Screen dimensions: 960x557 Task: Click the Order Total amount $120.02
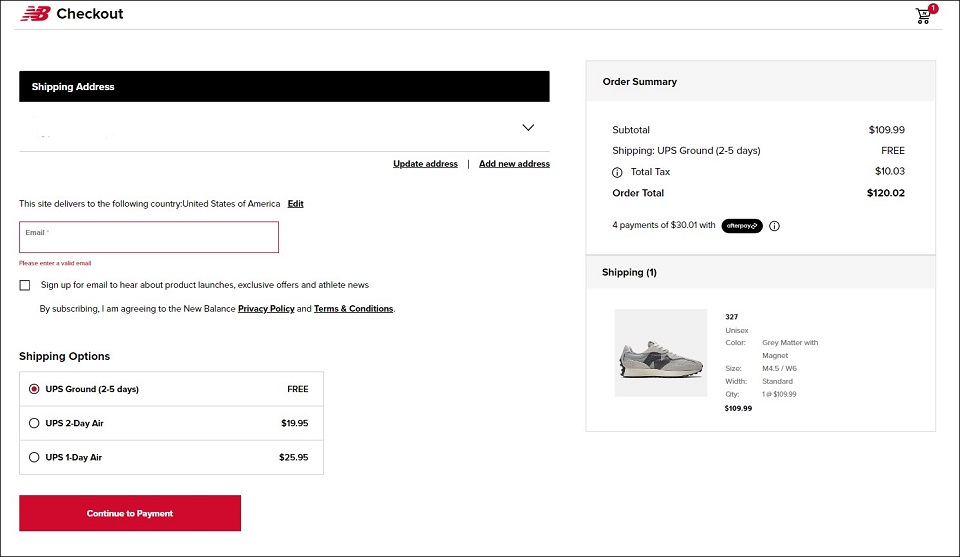[x=885, y=193]
